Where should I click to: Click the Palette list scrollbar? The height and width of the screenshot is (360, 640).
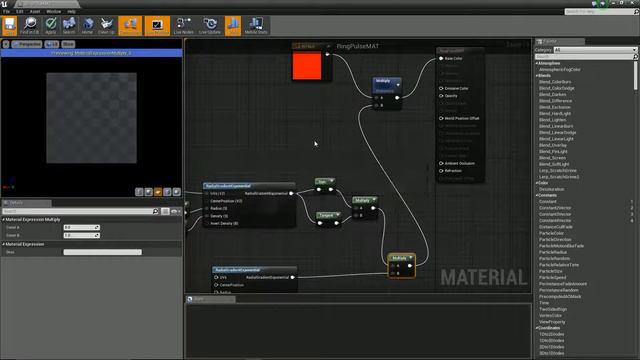636,76
